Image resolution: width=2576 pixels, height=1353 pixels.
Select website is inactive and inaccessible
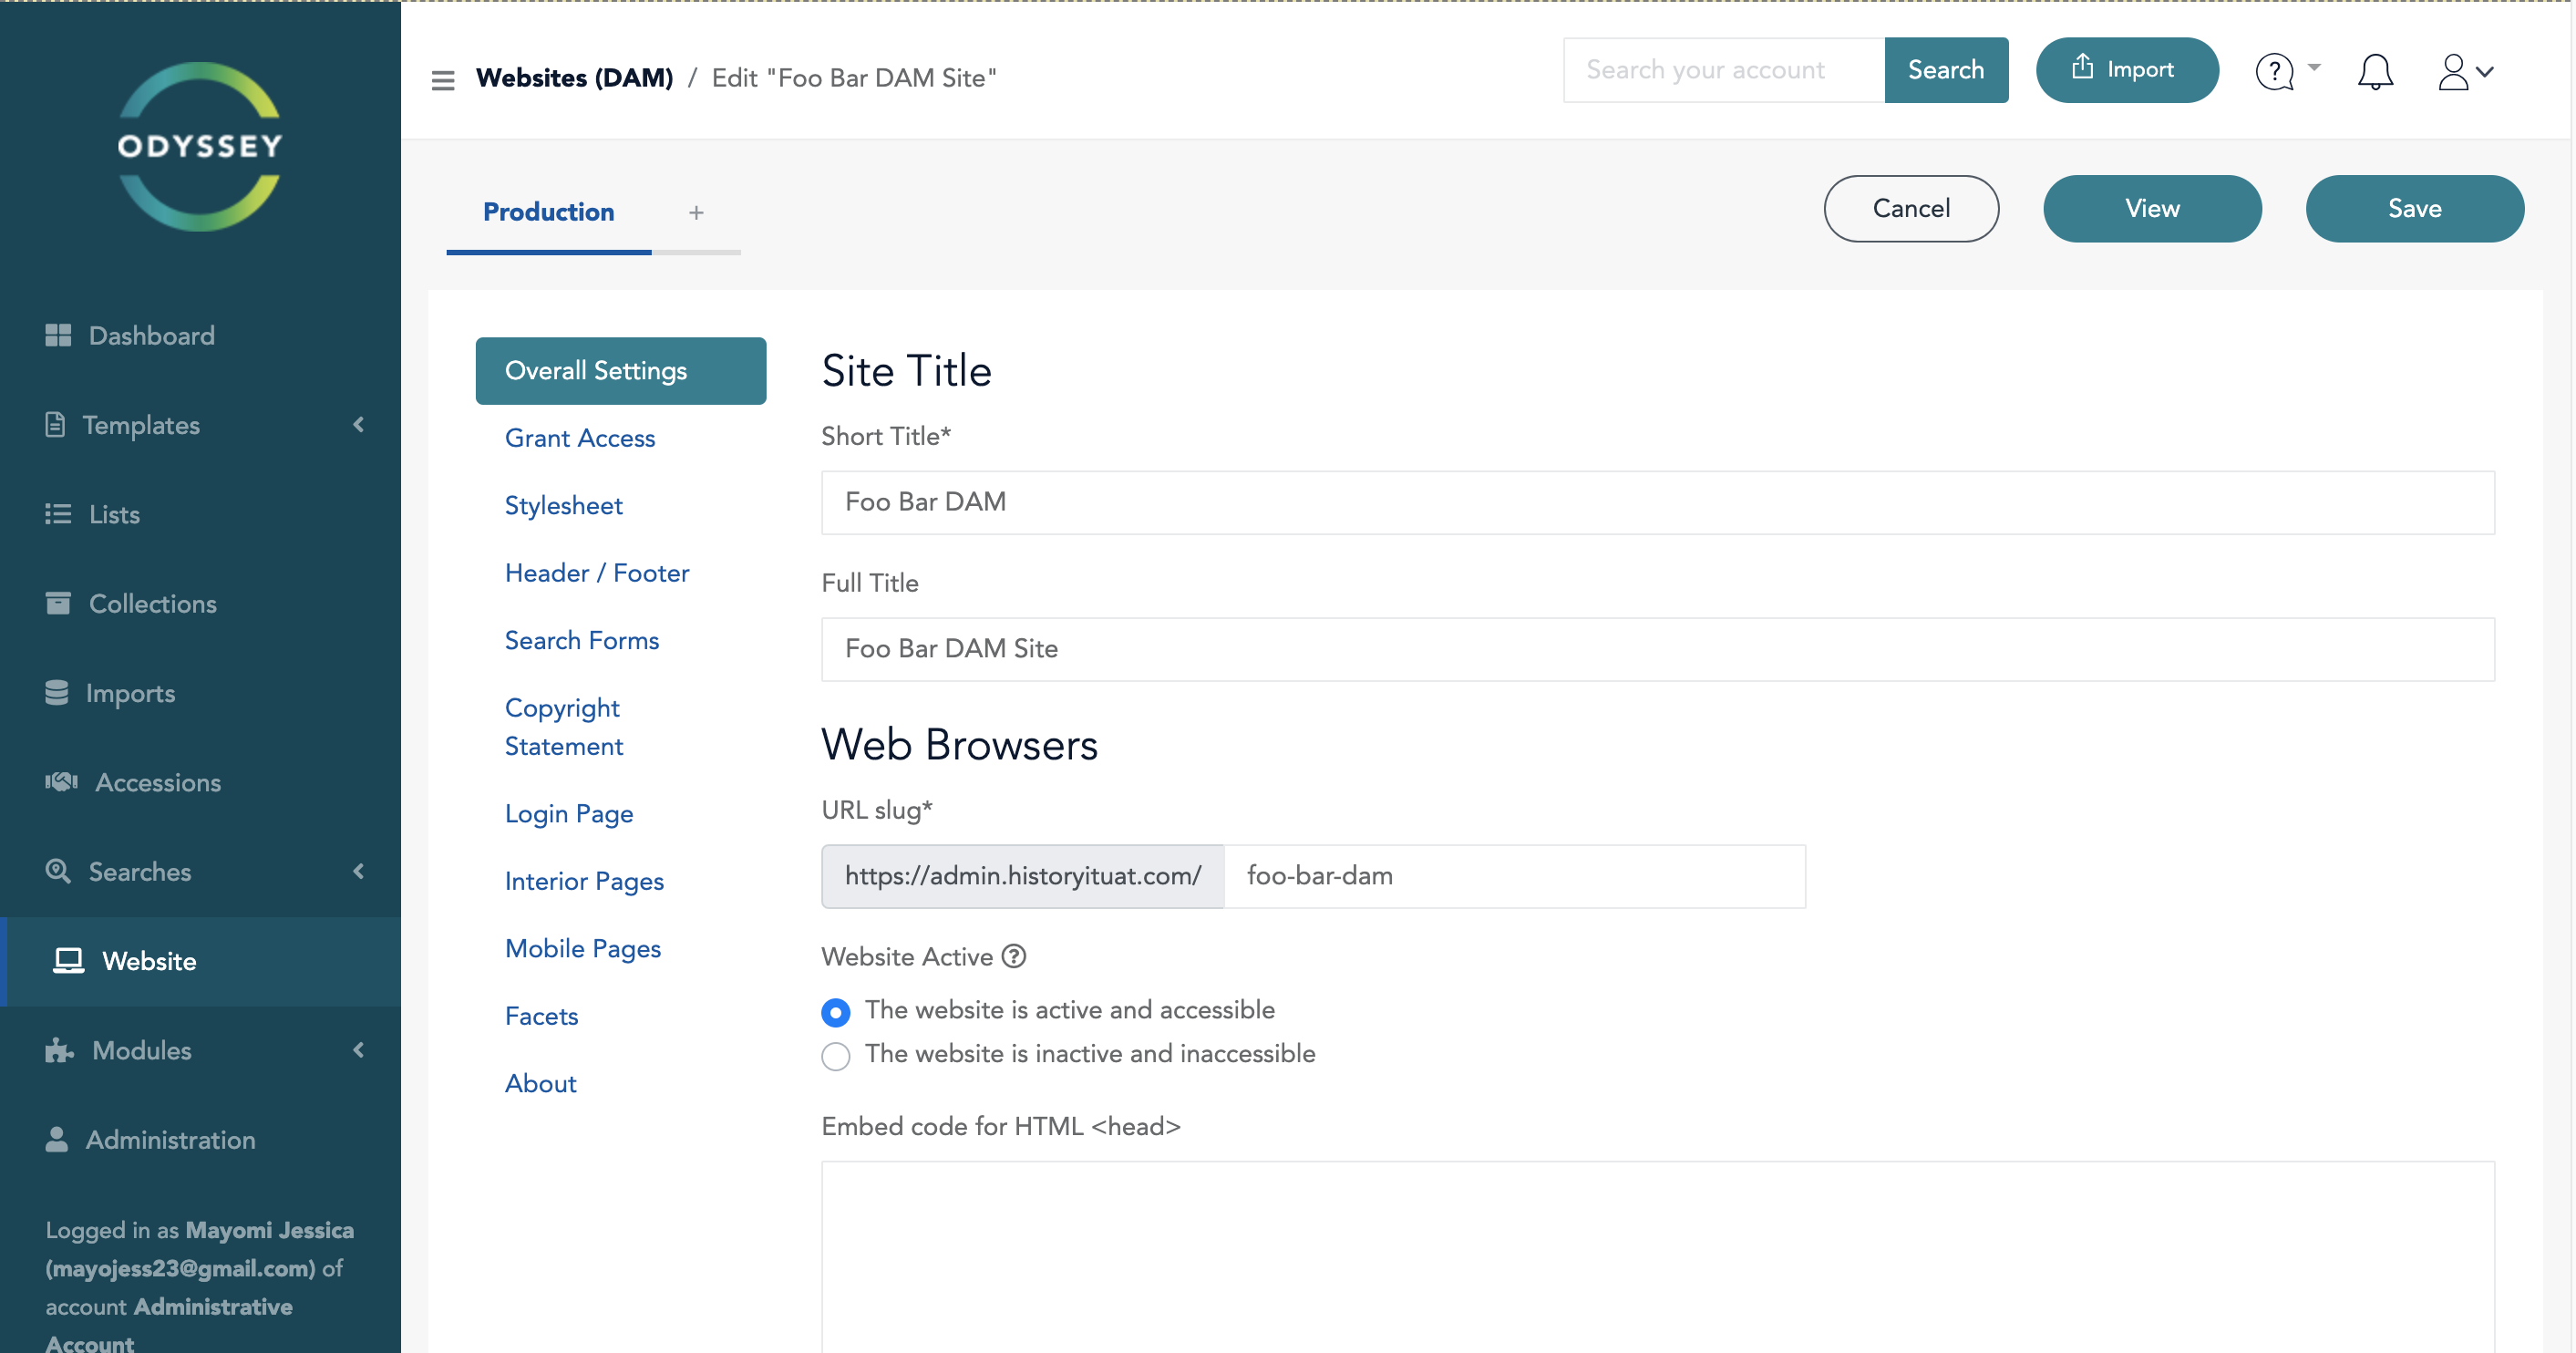836,1056
